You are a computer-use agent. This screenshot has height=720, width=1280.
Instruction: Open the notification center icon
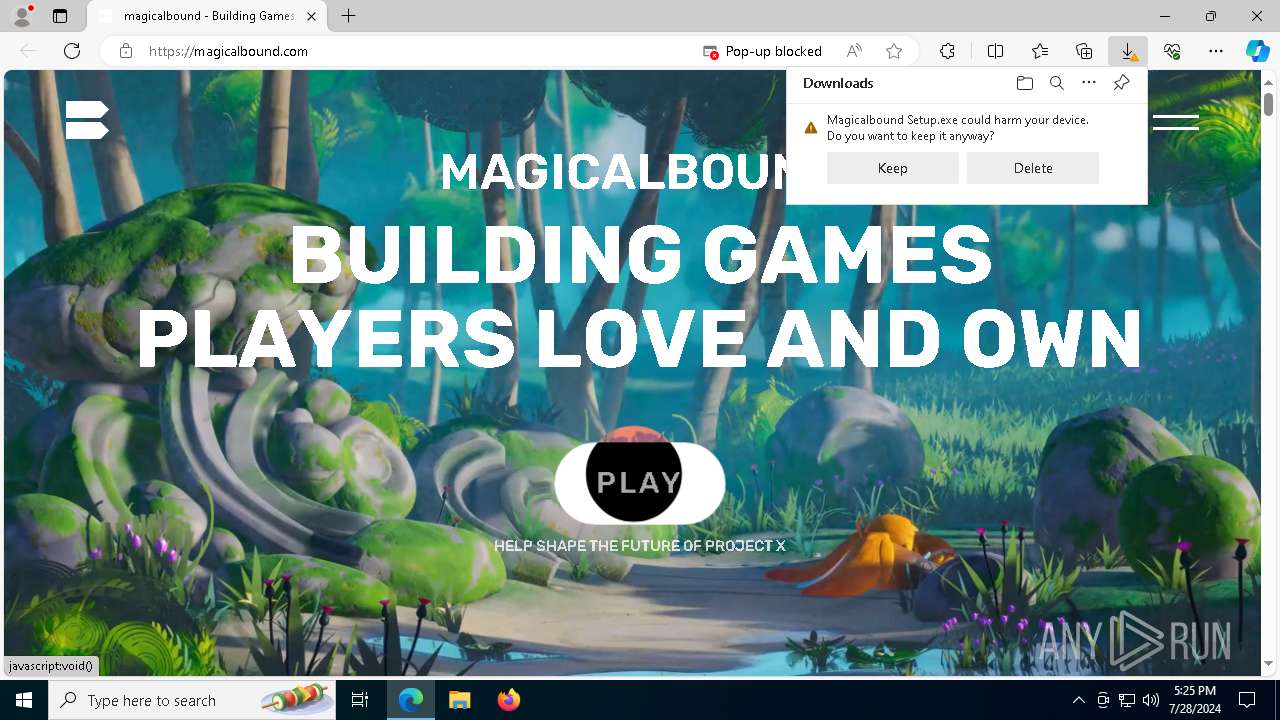1247,700
